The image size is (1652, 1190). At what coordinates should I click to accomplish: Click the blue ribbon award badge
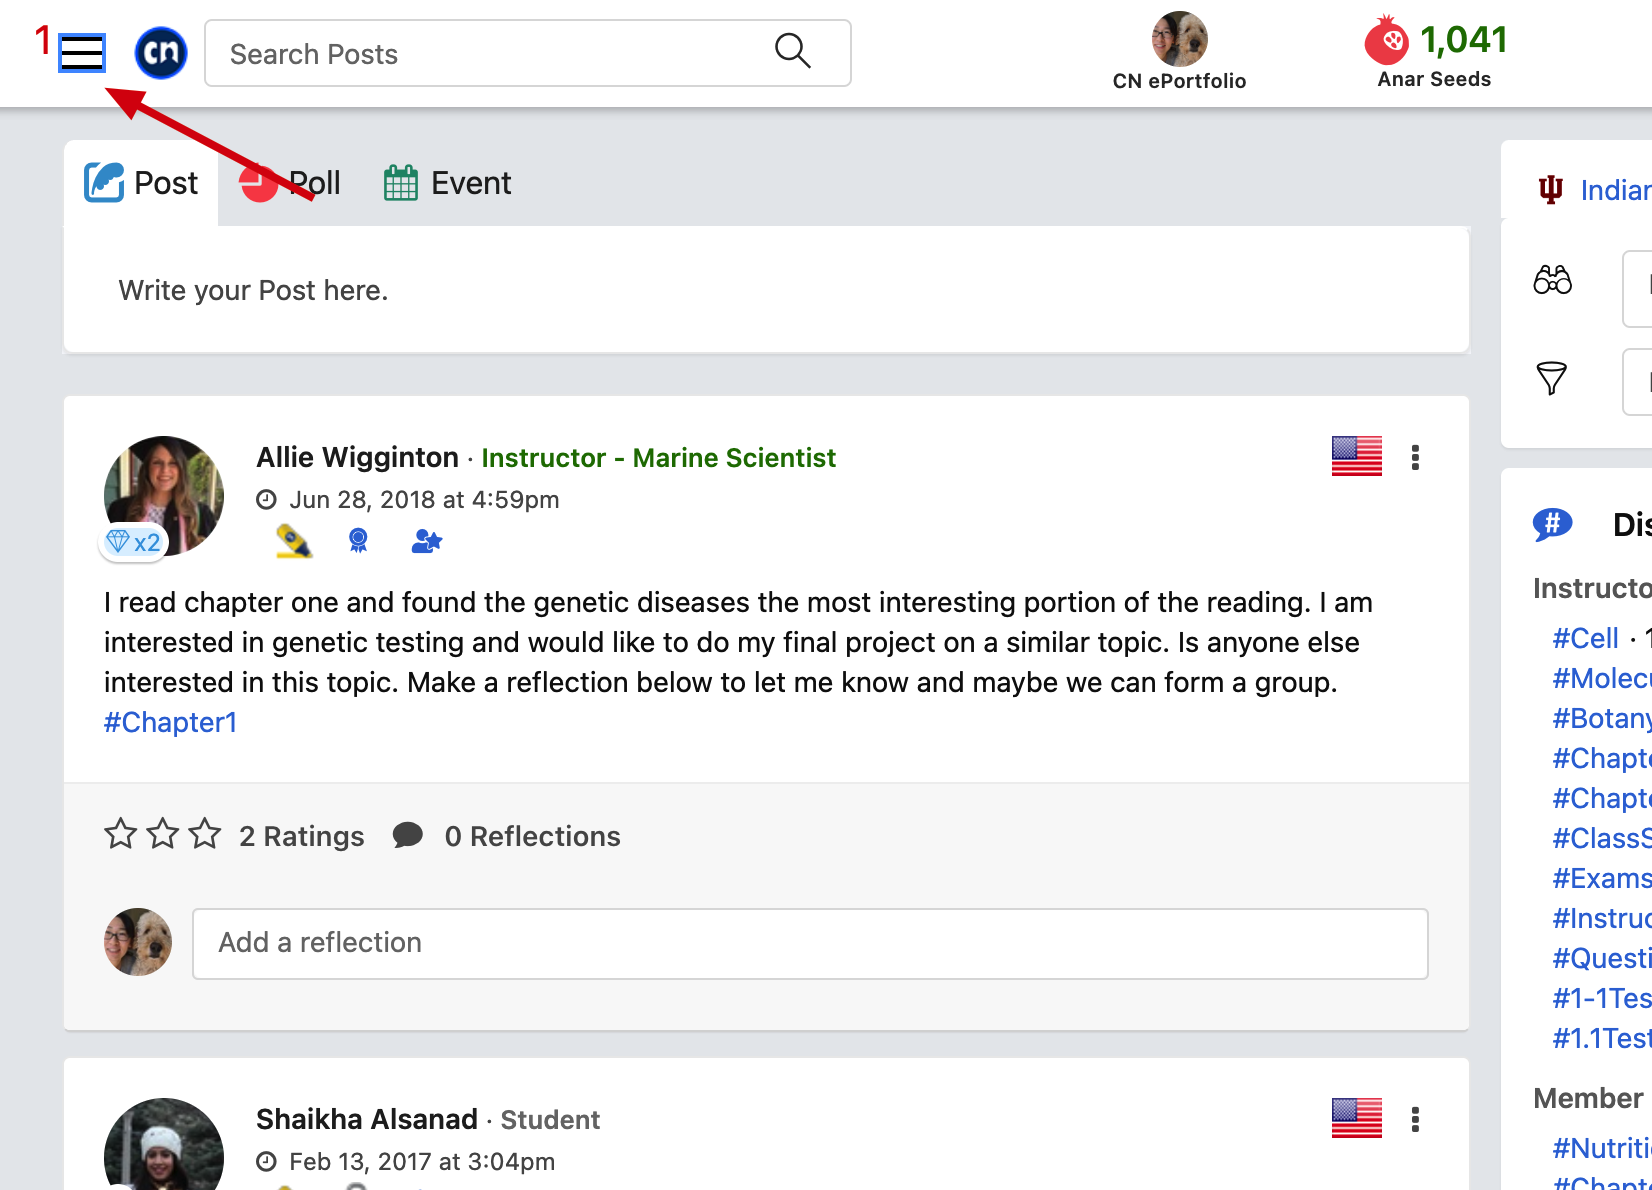[x=358, y=541]
